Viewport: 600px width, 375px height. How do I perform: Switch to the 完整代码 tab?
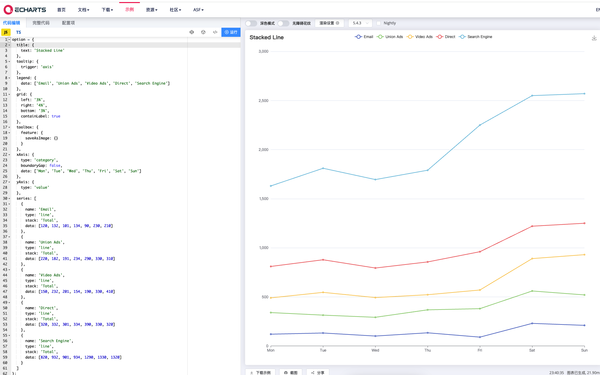(x=41, y=23)
